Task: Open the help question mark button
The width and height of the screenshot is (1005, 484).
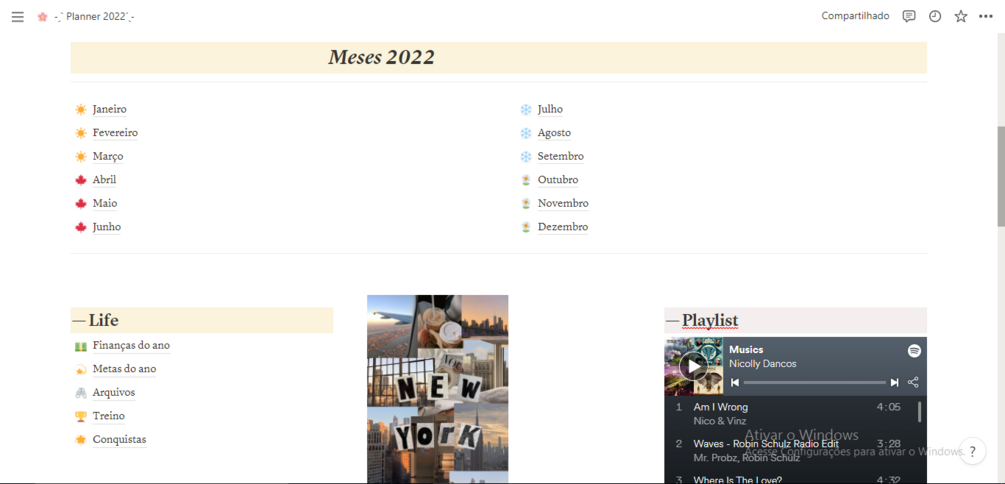Action: (972, 451)
